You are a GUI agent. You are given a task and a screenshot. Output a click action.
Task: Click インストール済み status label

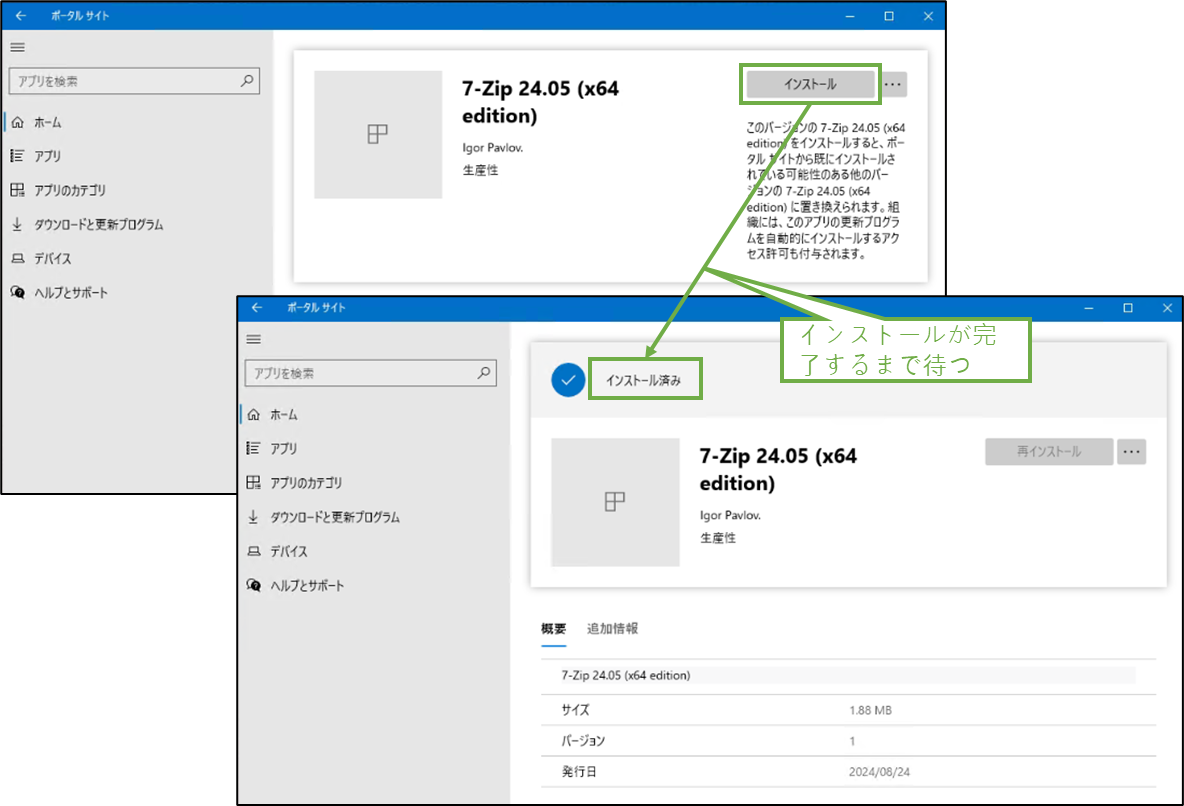coord(644,380)
